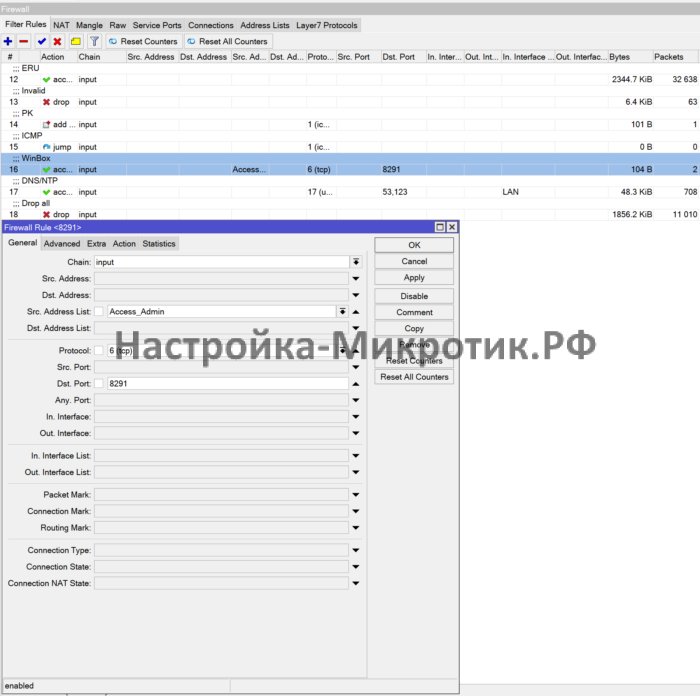Click the drop icon in rule 13
This screenshot has height=696, width=700.
46,102
